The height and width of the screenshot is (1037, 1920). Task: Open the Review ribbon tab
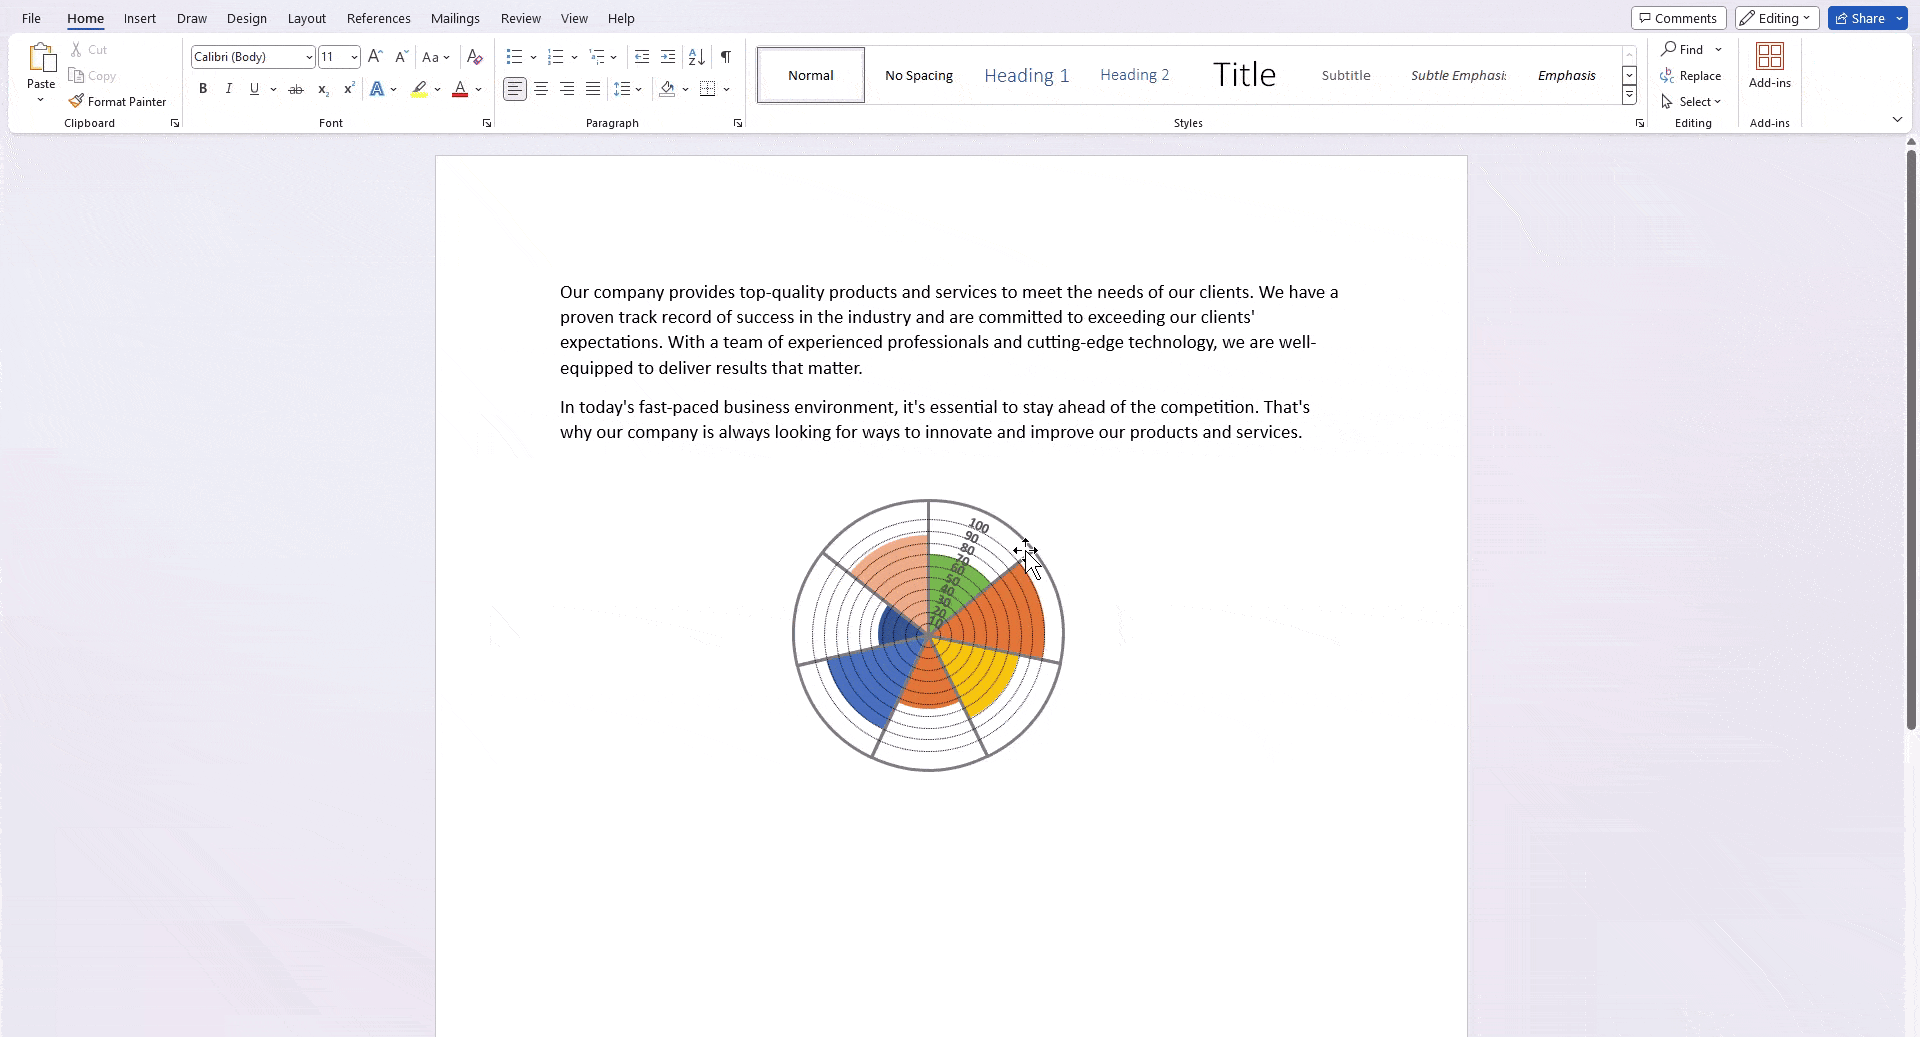(x=520, y=18)
